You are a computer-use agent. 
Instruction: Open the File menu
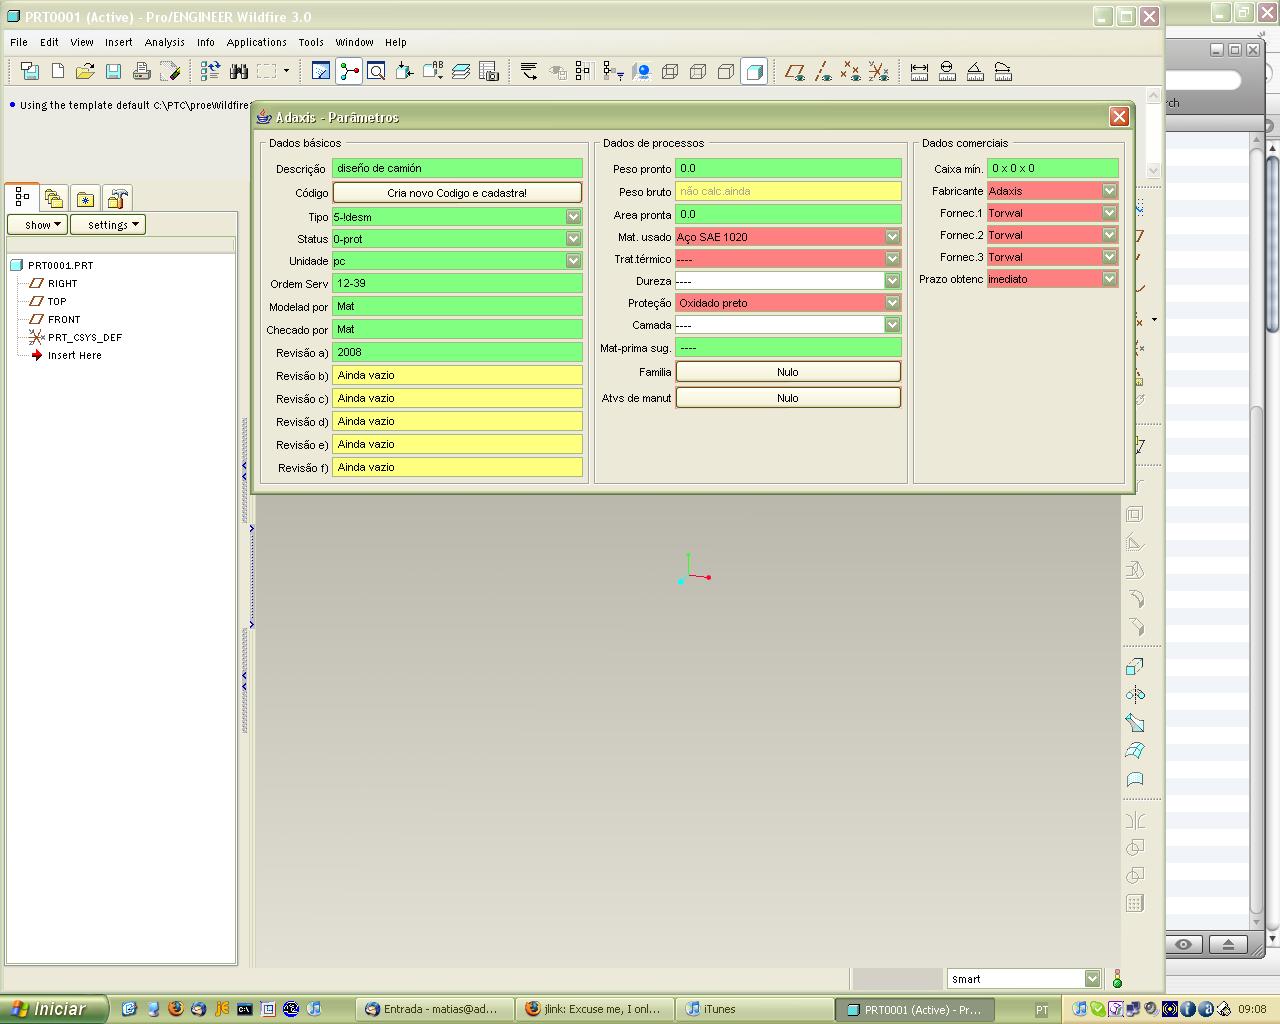(19, 42)
